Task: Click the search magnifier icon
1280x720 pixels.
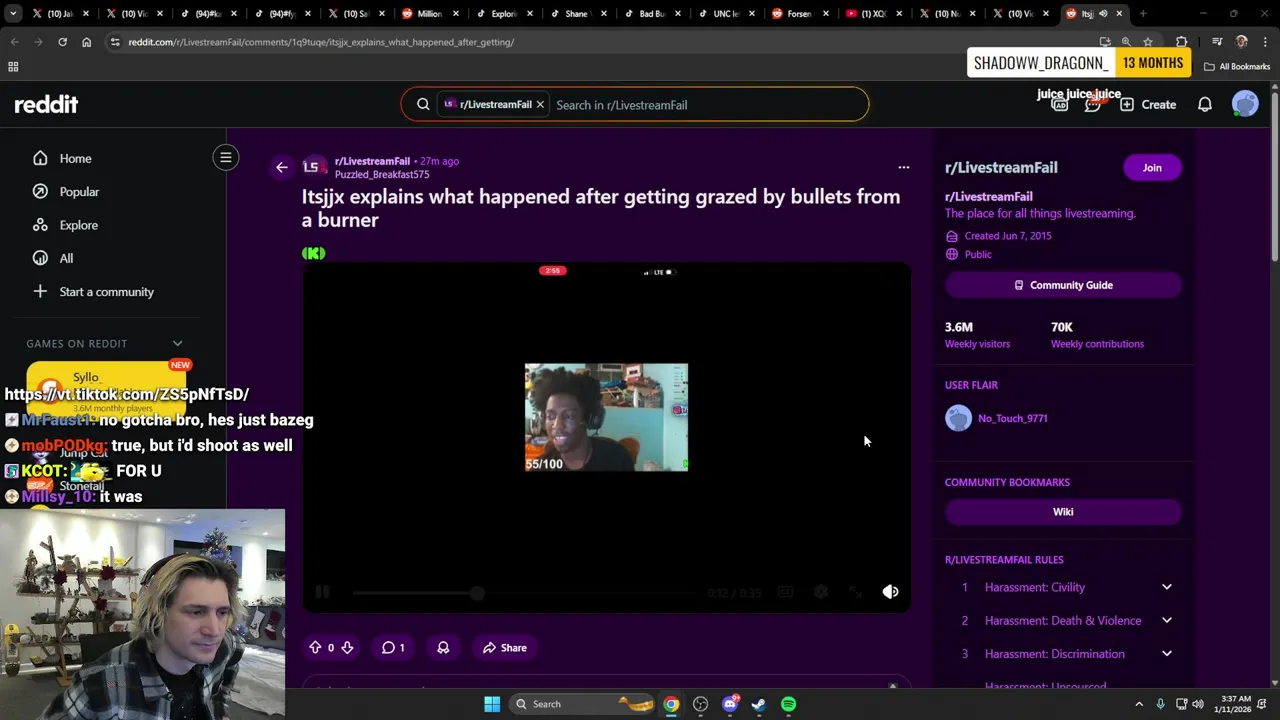Action: click(x=423, y=104)
